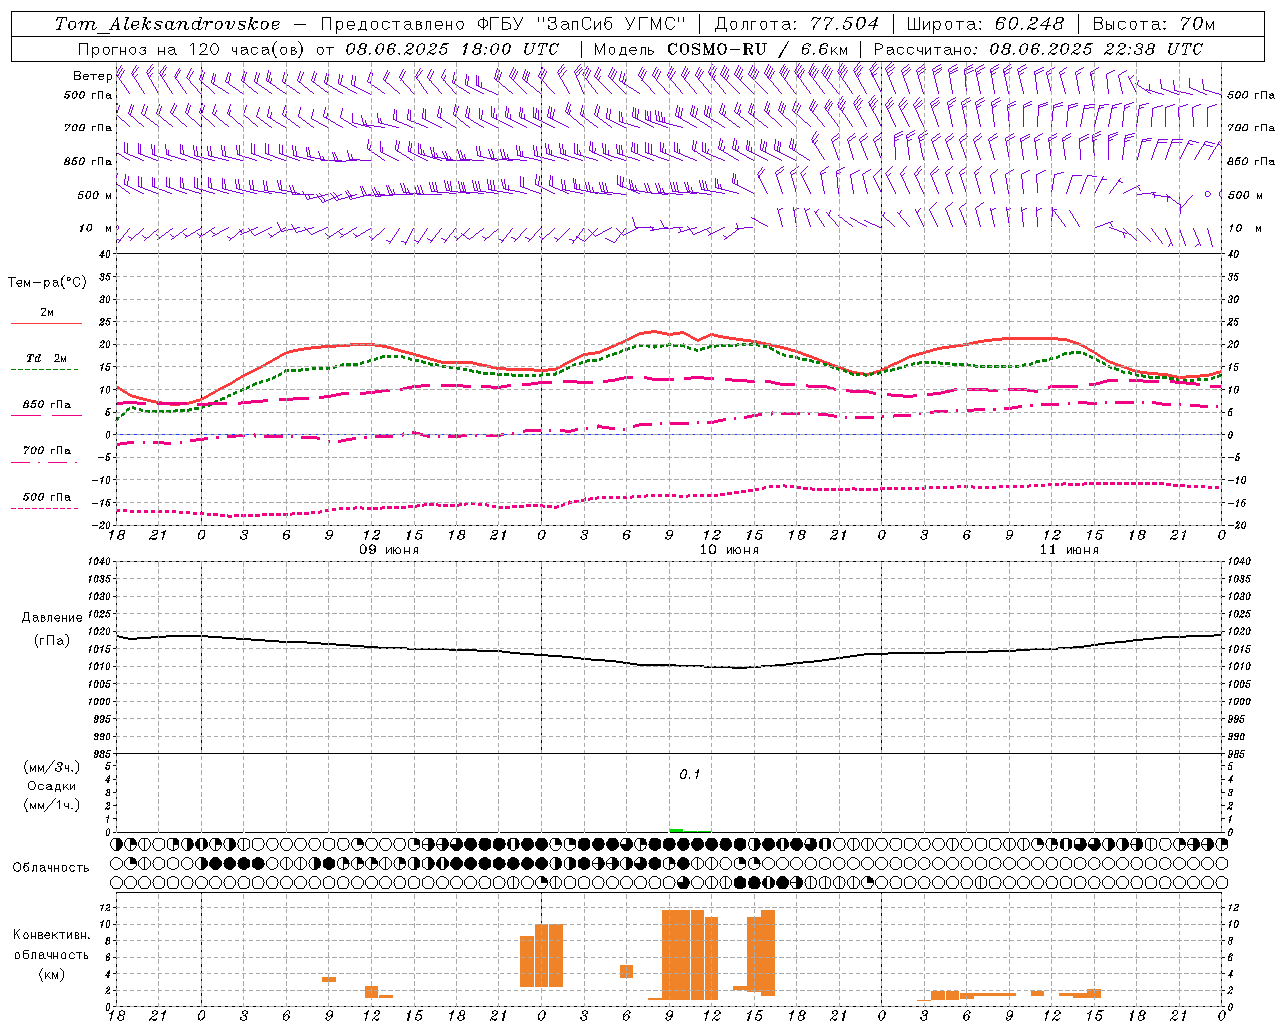This screenshot has height=1024, width=1280.
Task: Click the Ветер wind section label
Action: 92,76
